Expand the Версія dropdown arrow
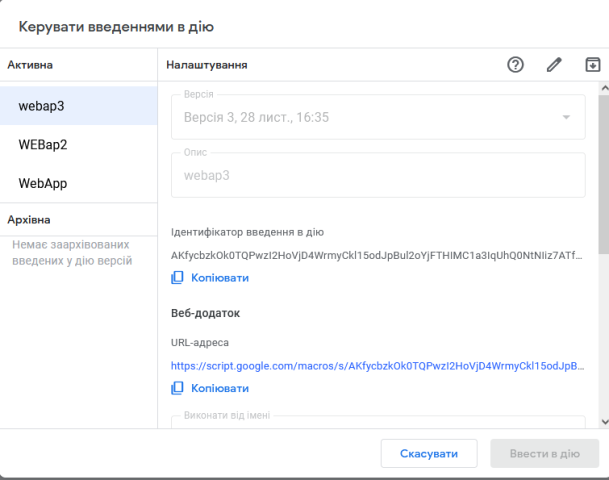This screenshot has width=609, height=480. 567,118
